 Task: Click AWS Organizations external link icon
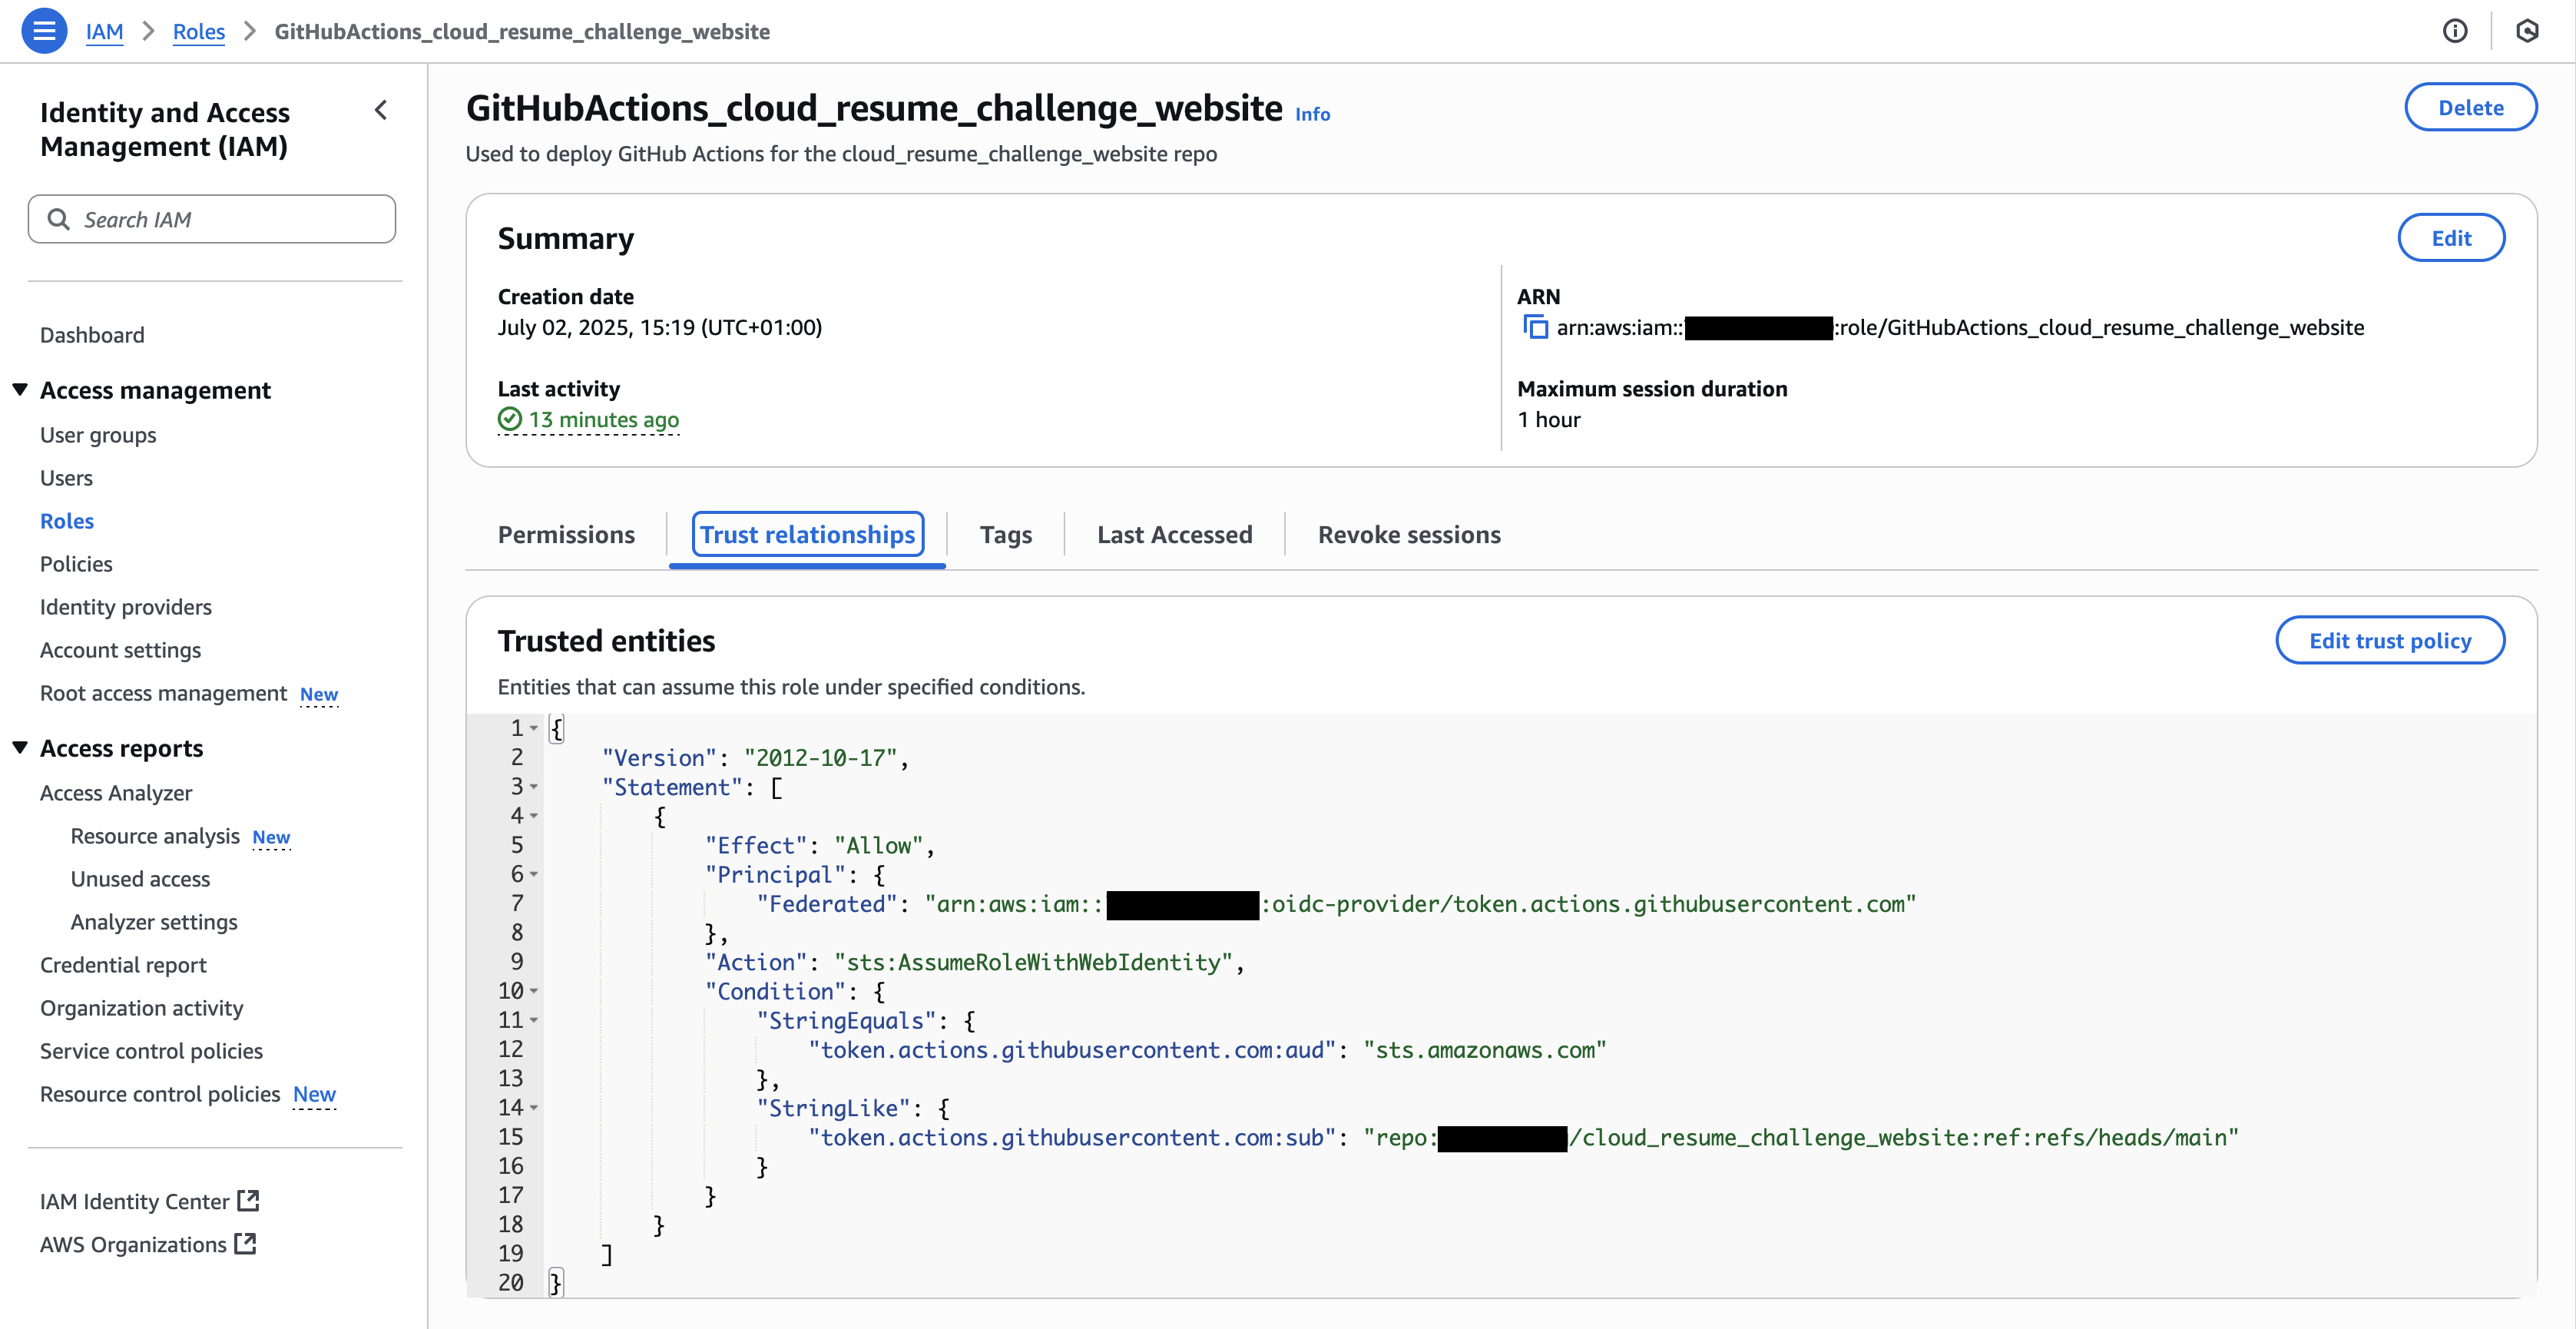(x=245, y=1243)
